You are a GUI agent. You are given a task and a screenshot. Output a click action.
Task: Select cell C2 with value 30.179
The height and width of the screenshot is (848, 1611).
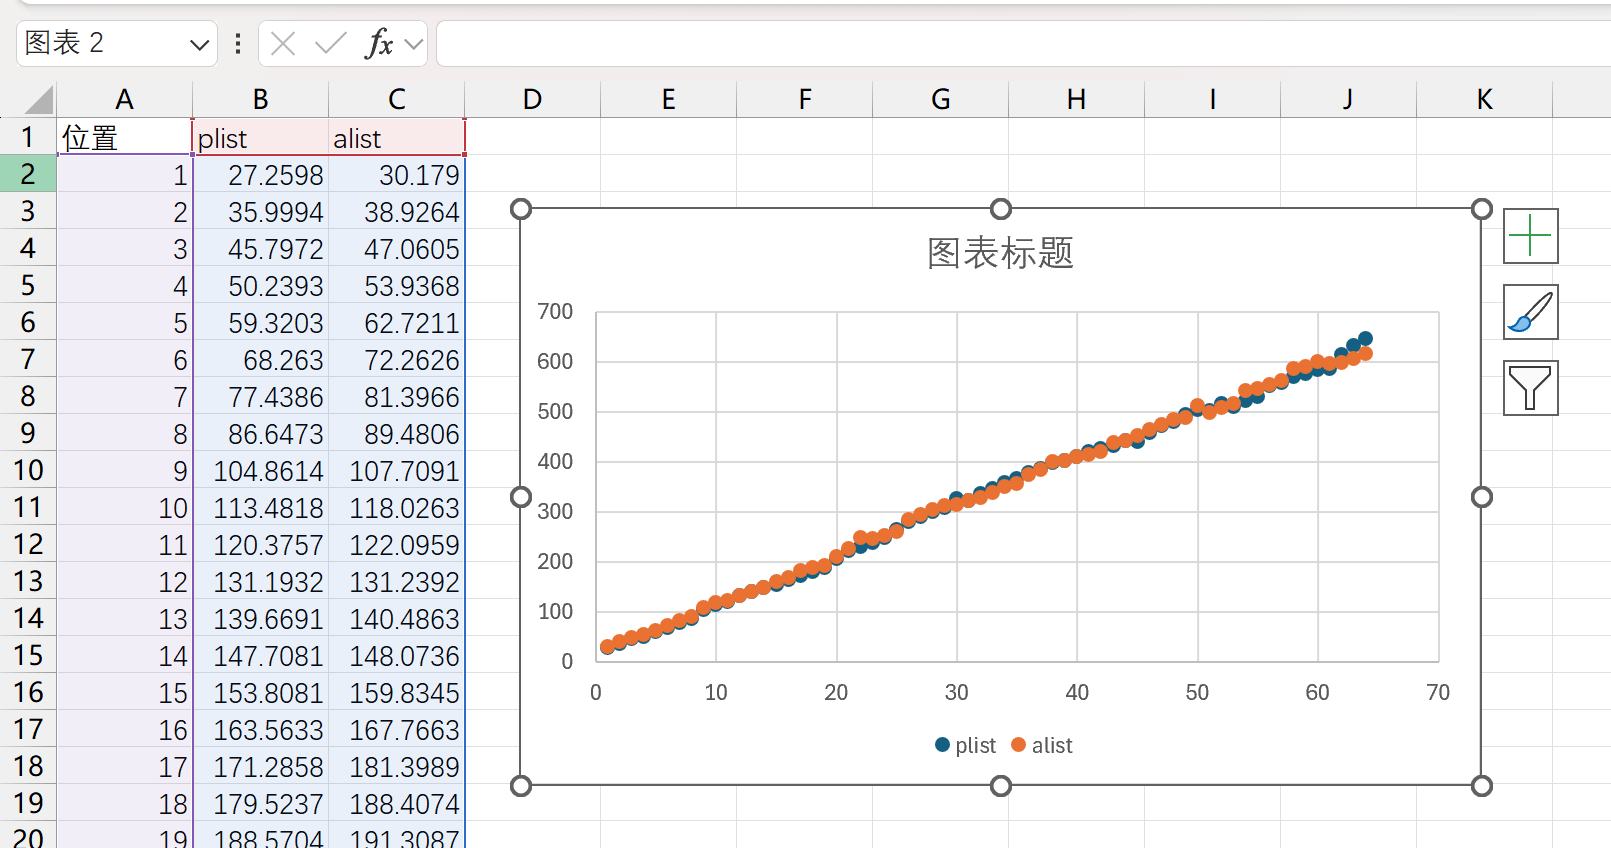point(397,175)
